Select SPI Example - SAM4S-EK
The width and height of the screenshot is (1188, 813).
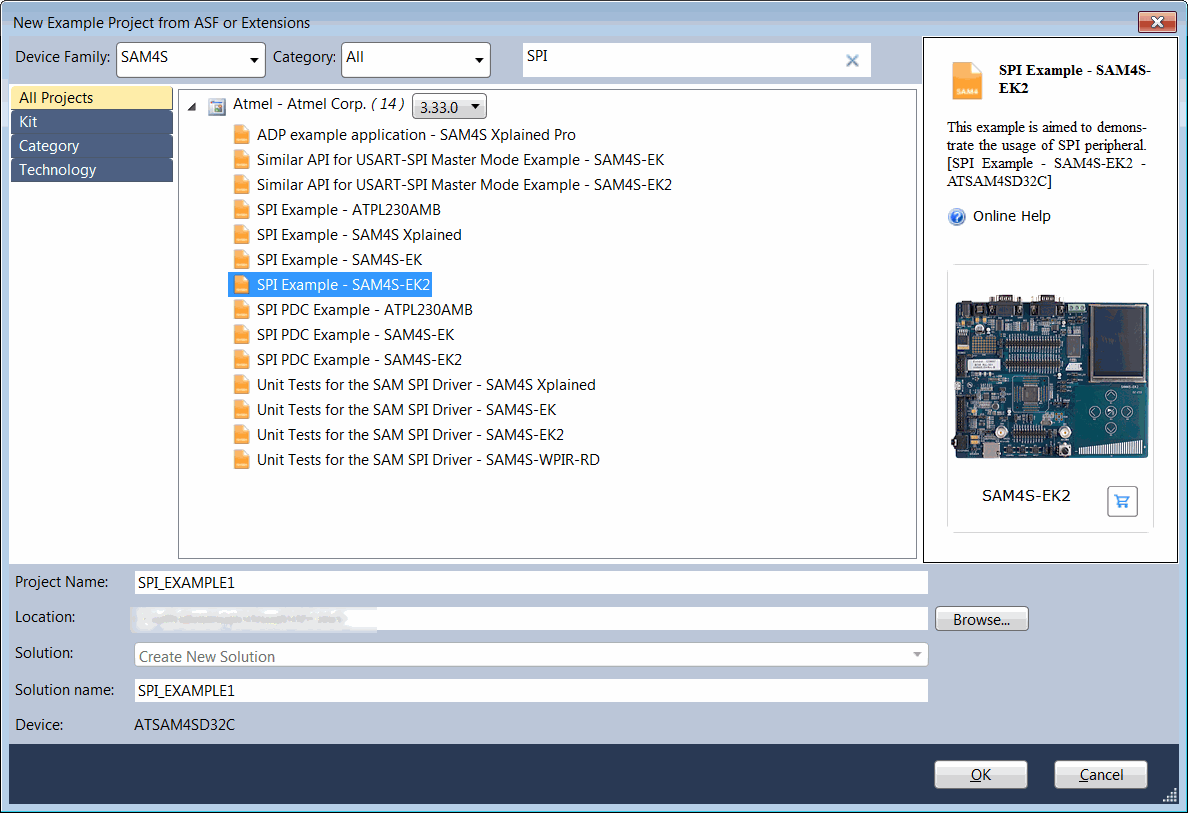[x=339, y=260]
